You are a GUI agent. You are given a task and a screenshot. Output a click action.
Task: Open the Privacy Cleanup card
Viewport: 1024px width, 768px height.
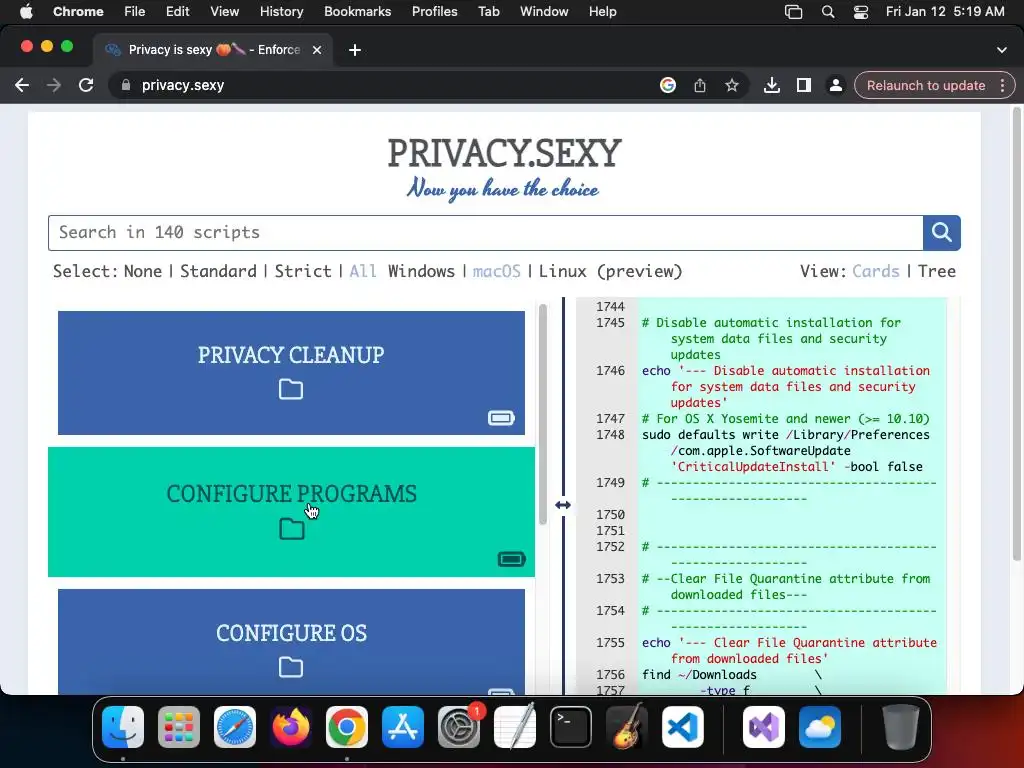point(291,373)
